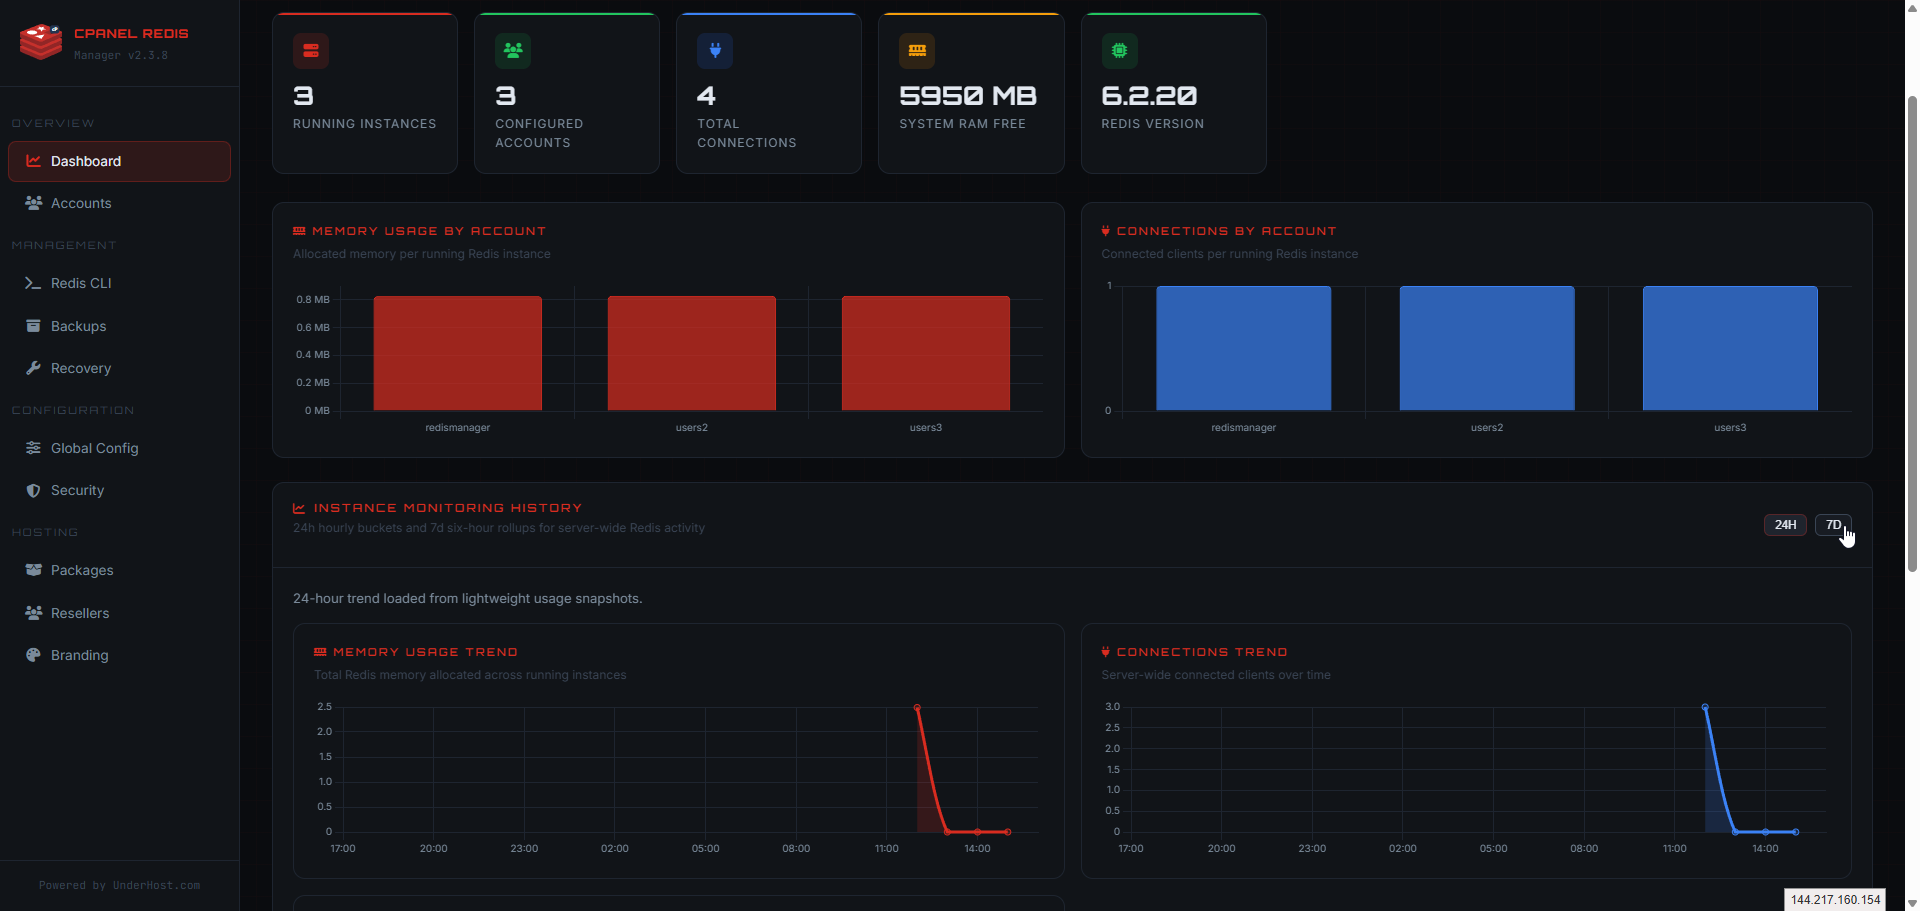Click the Powered by UnderHost.com link
Image resolution: width=1920 pixels, height=911 pixels.
pyautogui.click(x=119, y=885)
